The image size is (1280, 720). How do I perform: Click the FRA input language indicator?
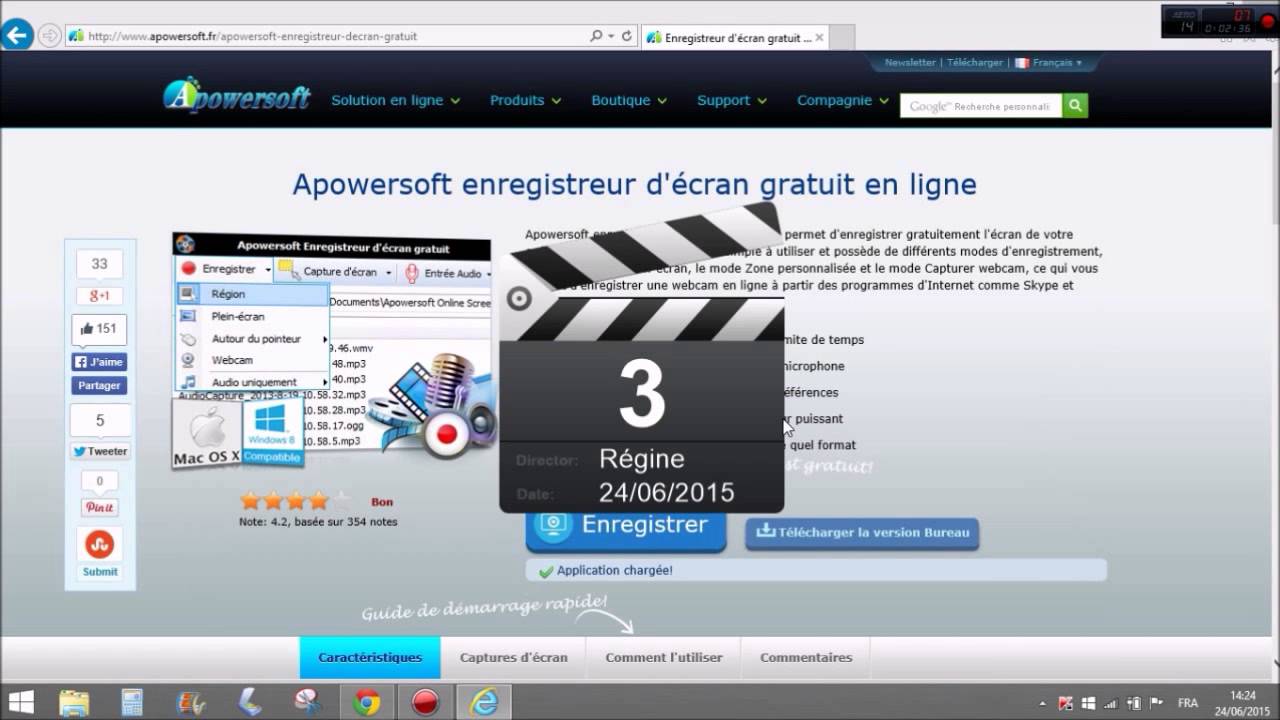[1188, 703]
